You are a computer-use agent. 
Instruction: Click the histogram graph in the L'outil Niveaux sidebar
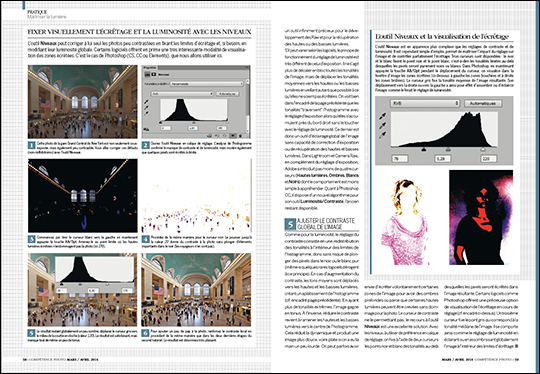point(444,129)
